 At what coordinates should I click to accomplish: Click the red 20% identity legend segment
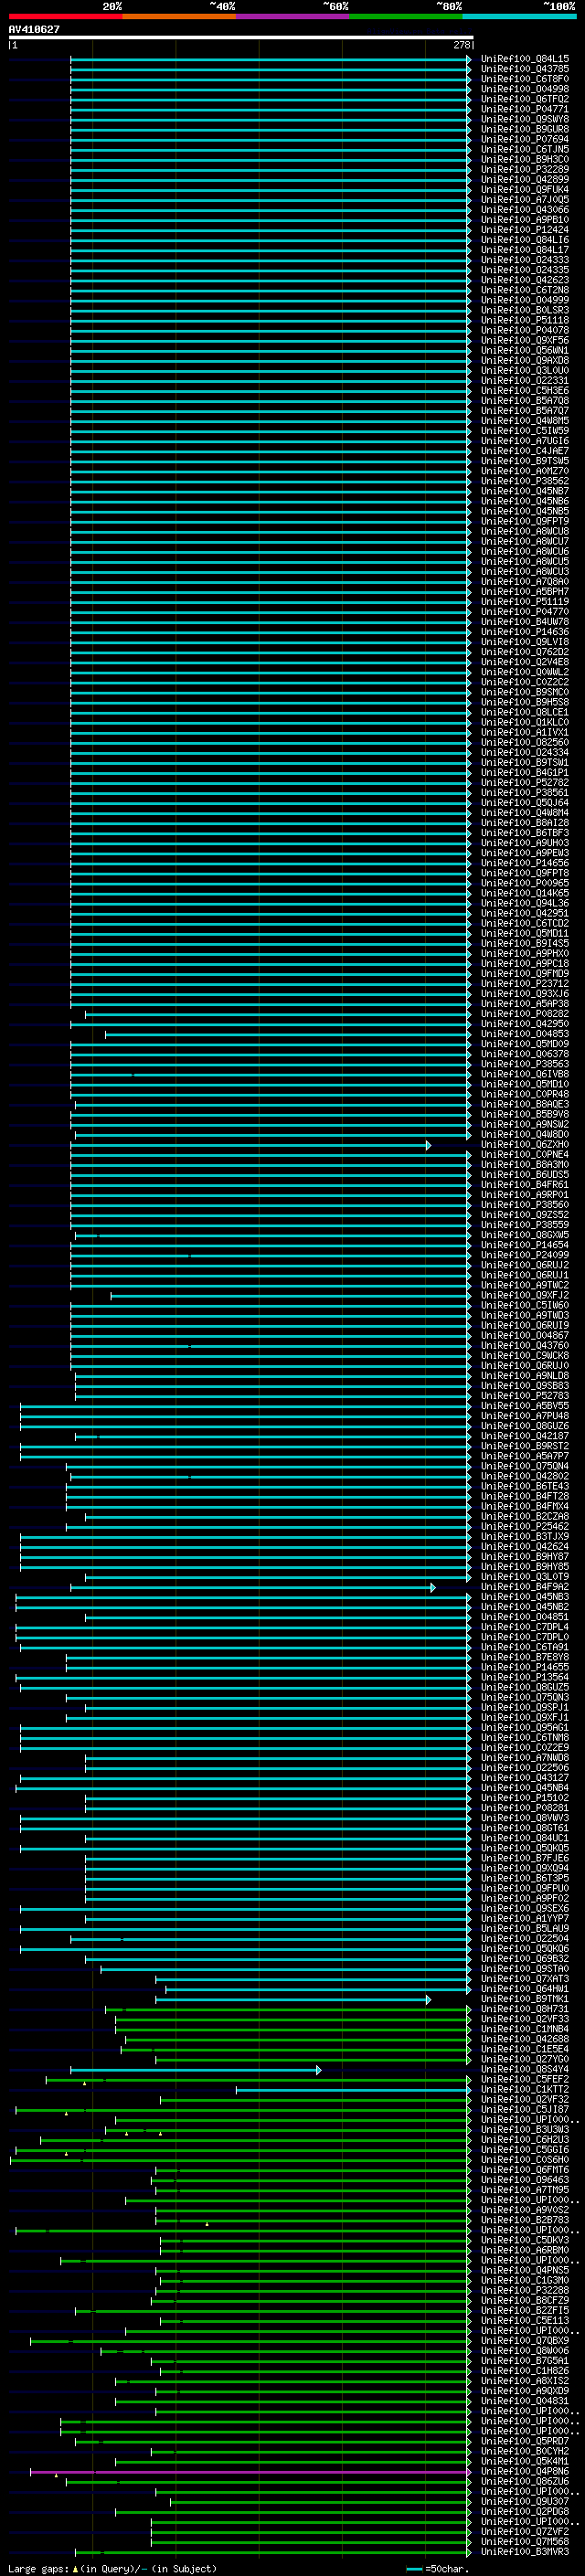pos(65,16)
